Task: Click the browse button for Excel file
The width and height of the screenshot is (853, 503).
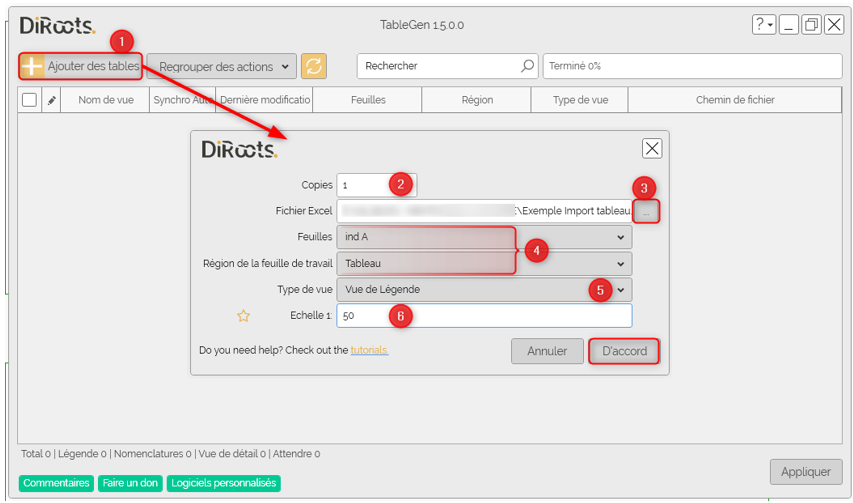Action: point(647,211)
